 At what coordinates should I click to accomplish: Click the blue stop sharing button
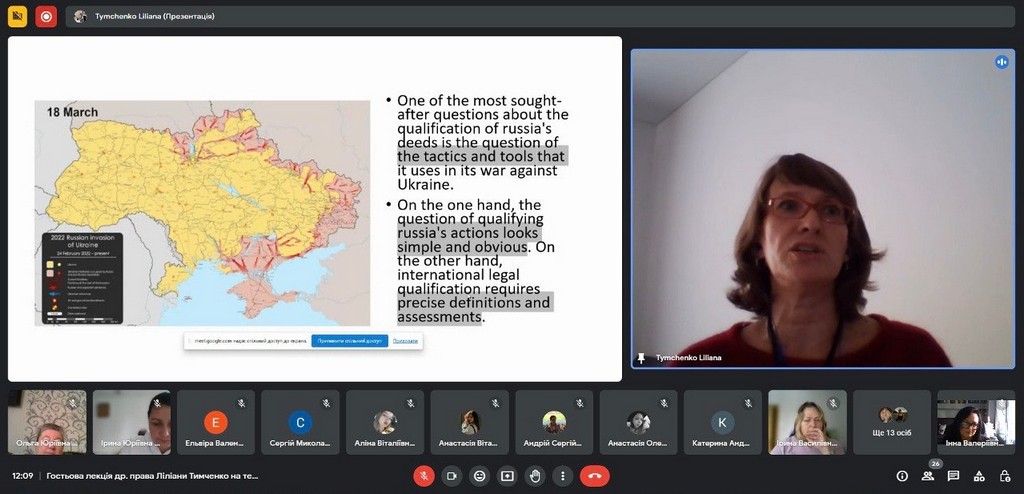point(349,341)
